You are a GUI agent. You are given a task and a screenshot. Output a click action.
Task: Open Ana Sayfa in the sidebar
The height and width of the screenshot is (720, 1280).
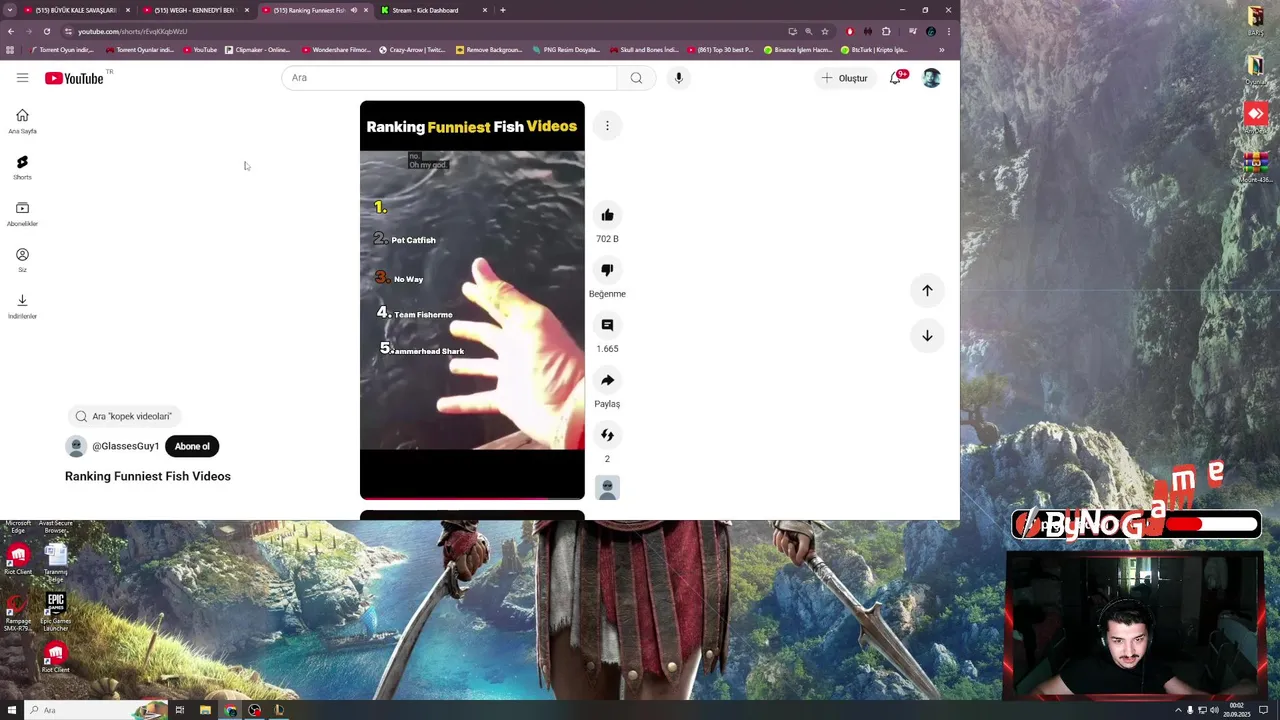(x=22, y=121)
